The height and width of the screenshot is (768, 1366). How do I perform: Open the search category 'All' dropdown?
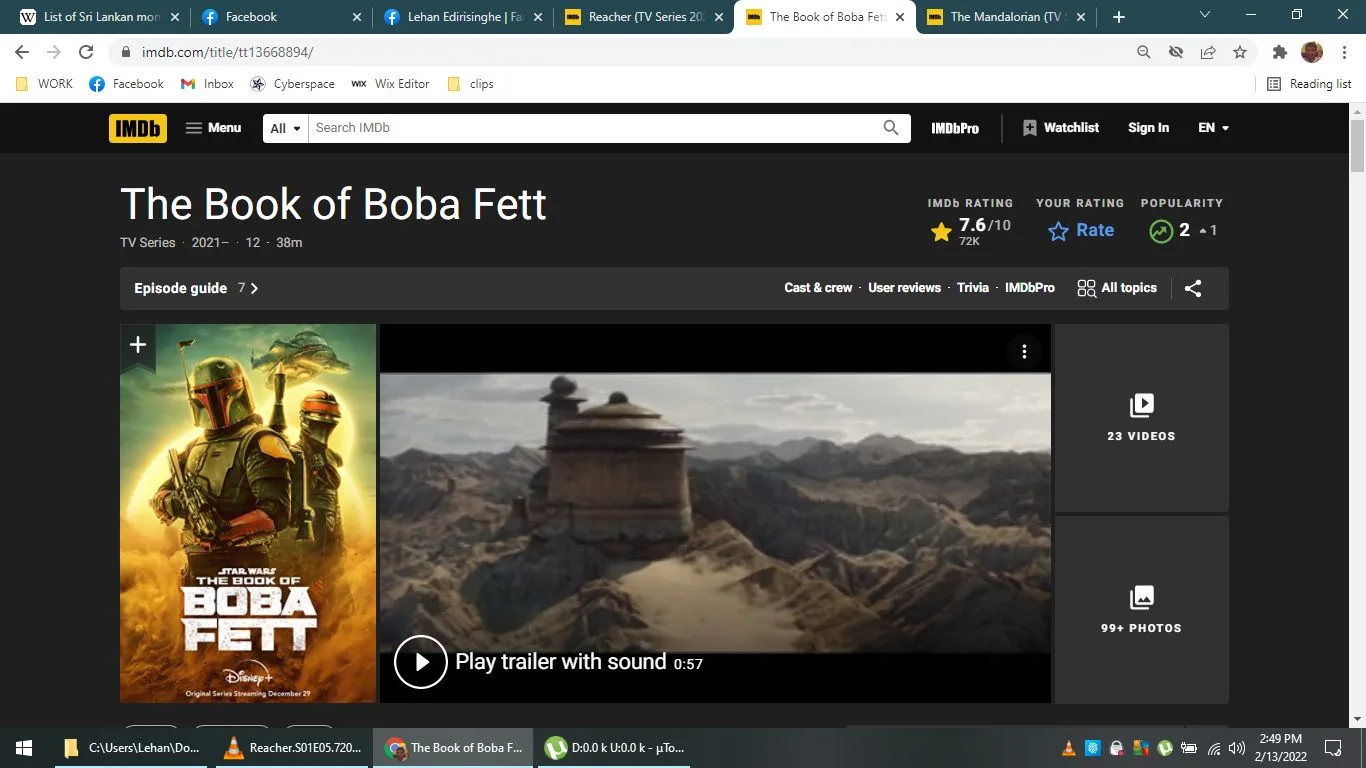(286, 128)
